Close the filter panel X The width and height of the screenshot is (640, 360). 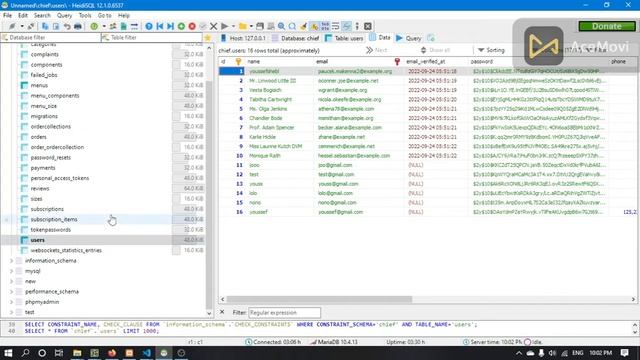point(222,312)
